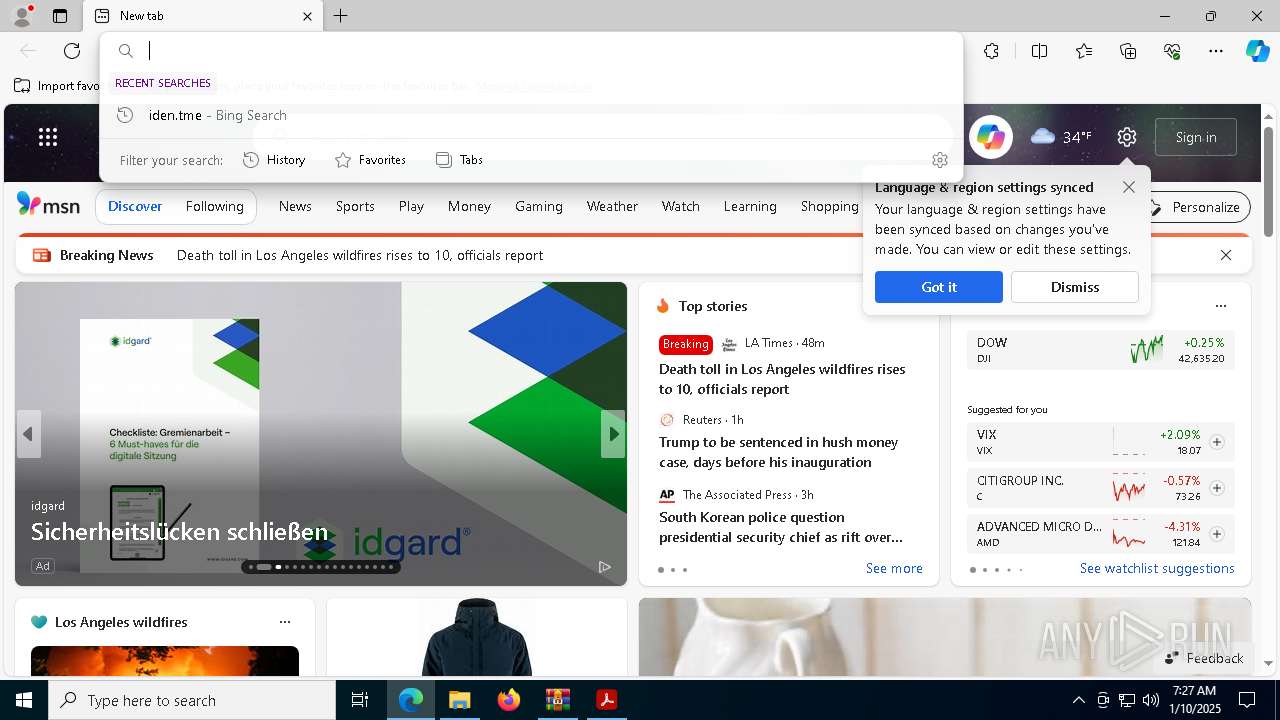Select the Discover tab
Viewport: 1280px width, 720px height.
click(x=135, y=207)
